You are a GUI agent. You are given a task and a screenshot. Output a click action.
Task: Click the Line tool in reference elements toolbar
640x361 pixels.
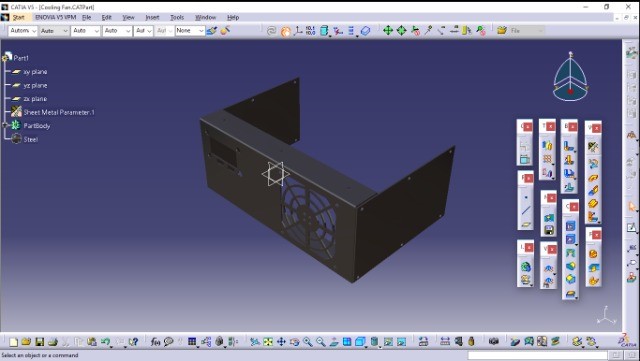pyautogui.click(x=526, y=211)
